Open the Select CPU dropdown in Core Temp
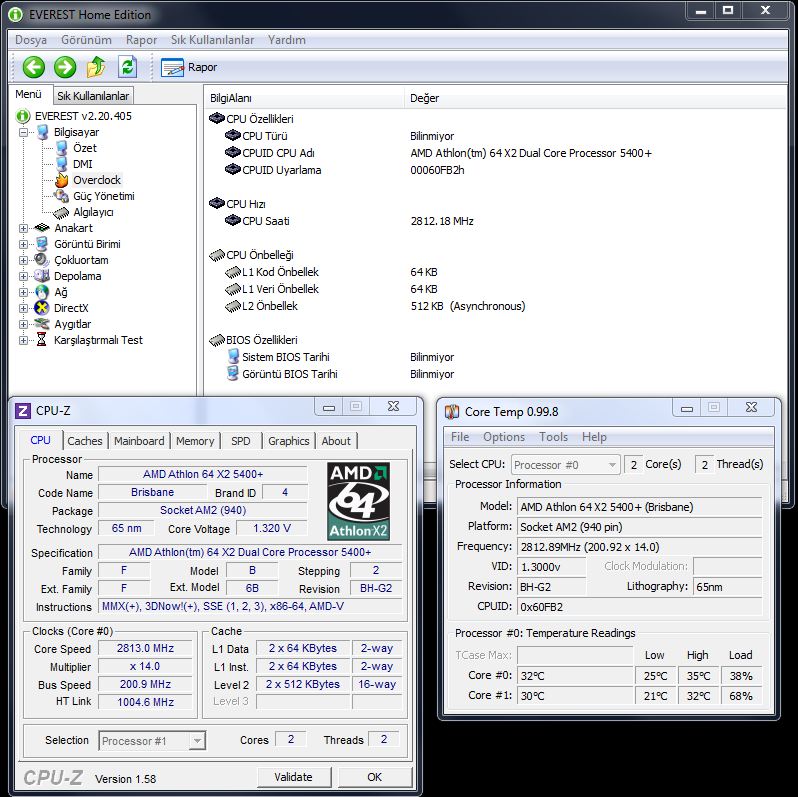Screen dimensions: 798x797 pos(566,465)
